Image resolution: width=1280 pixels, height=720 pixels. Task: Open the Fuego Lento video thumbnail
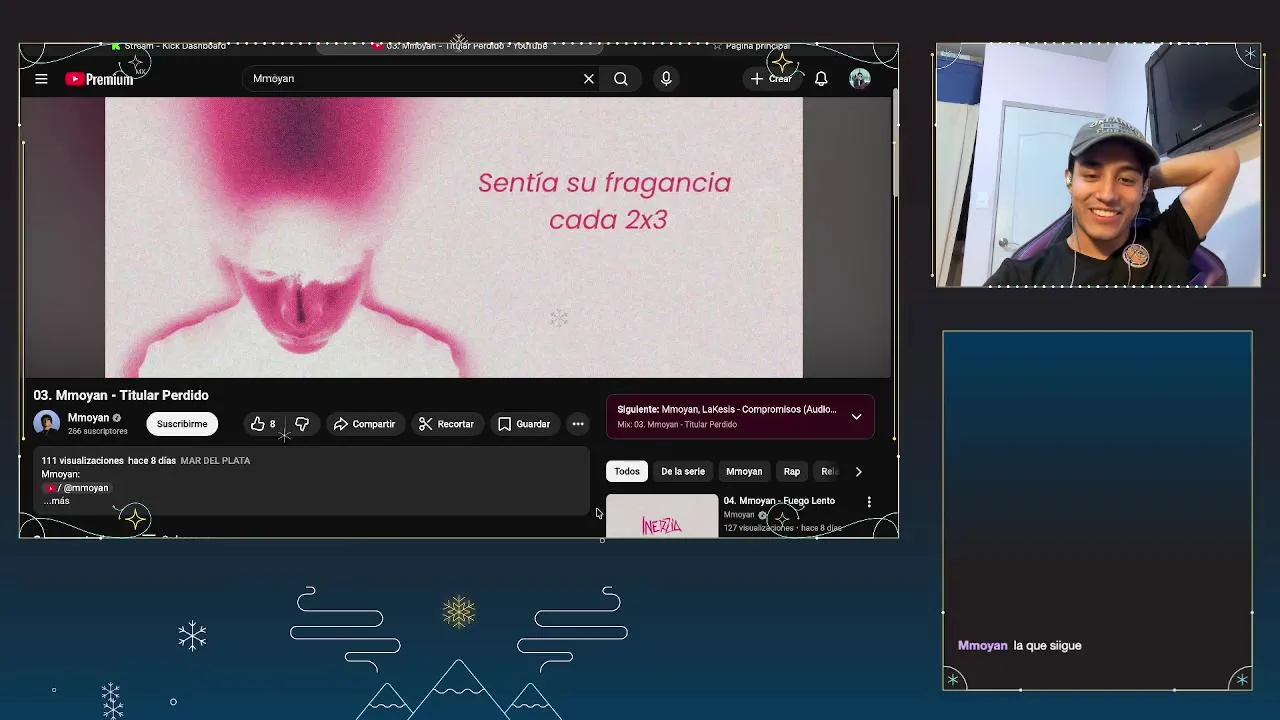[662, 516]
